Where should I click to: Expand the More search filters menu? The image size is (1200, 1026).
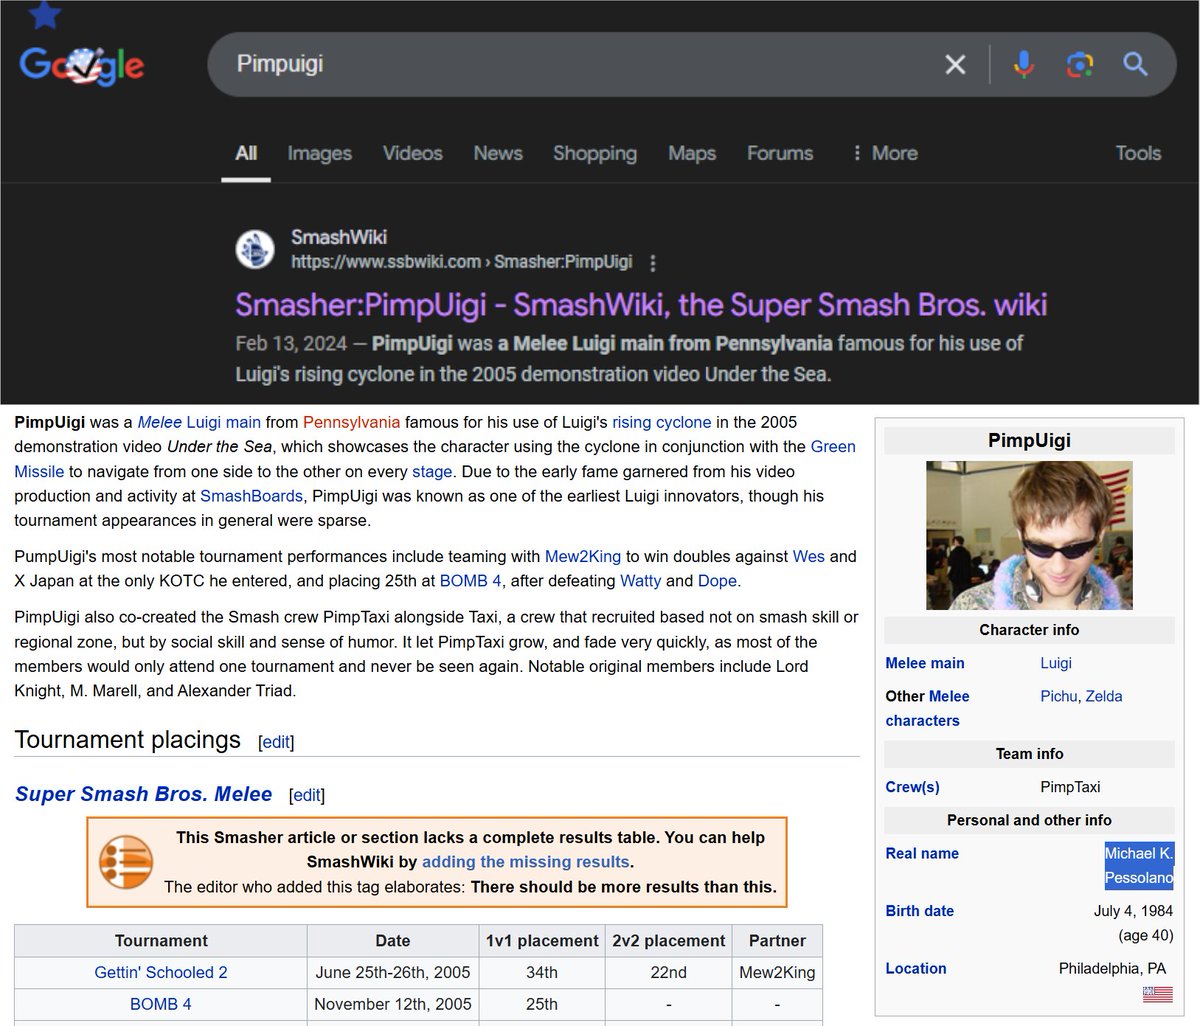[x=885, y=153]
